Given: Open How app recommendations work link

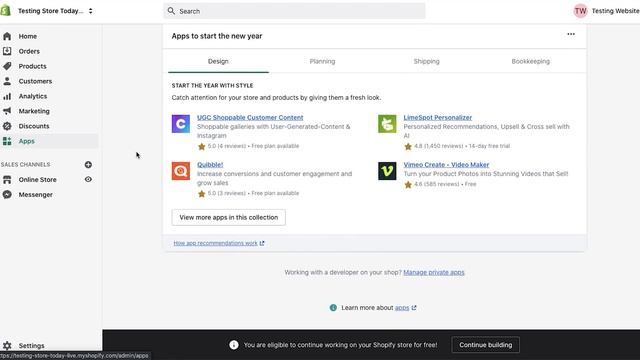Looking at the screenshot, I should tap(219, 243).
